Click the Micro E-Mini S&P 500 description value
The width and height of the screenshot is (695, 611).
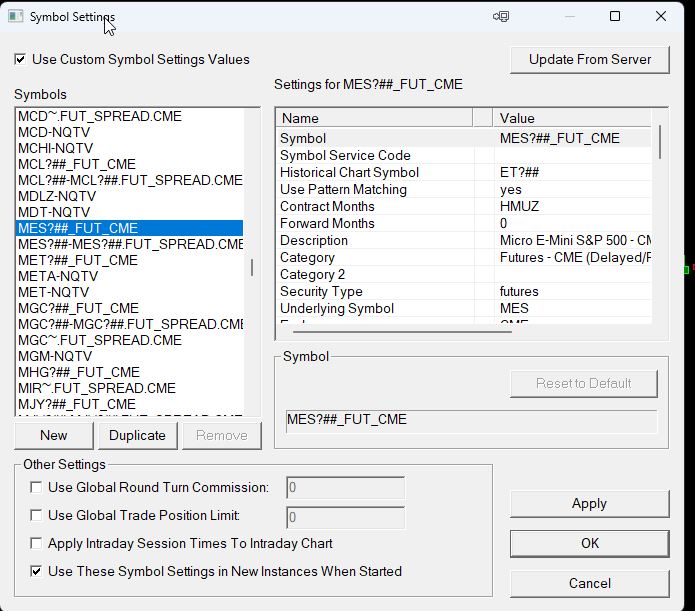coord(575,240)
